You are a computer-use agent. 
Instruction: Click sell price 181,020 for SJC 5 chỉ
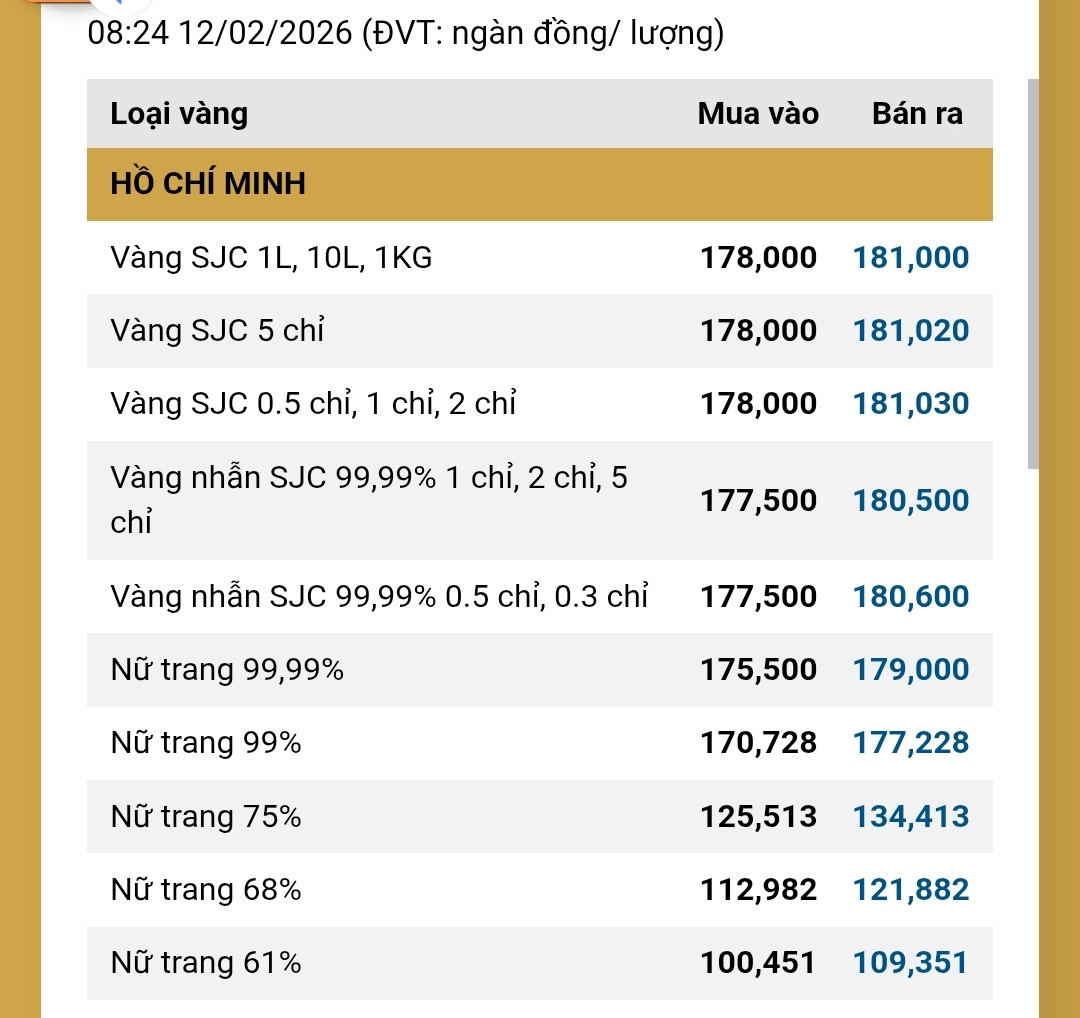[x=910, y=331]
